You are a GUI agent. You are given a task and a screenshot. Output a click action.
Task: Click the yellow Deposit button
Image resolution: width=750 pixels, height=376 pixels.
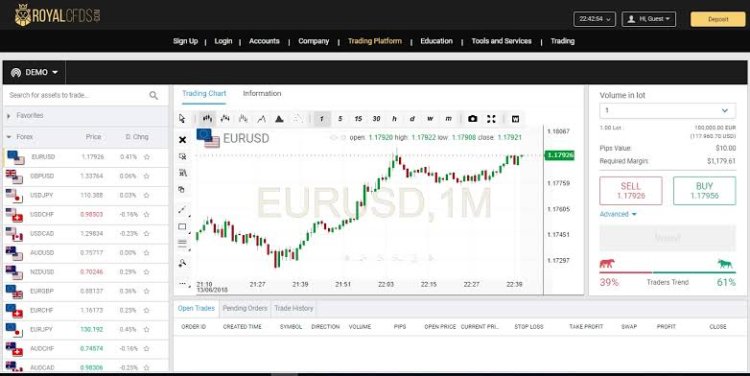(717, 19)
